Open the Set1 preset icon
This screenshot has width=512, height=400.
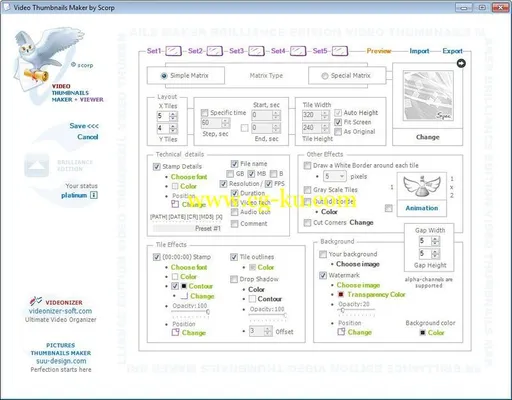[174, 51]
